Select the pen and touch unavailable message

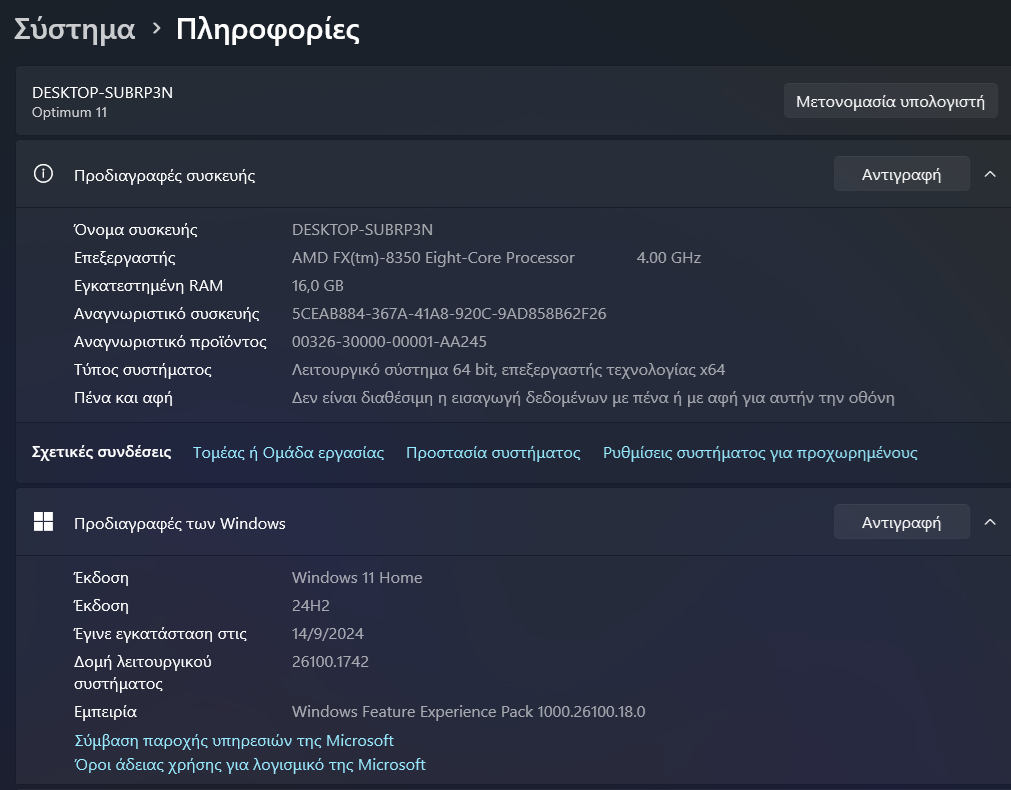(x=593, y=398)
